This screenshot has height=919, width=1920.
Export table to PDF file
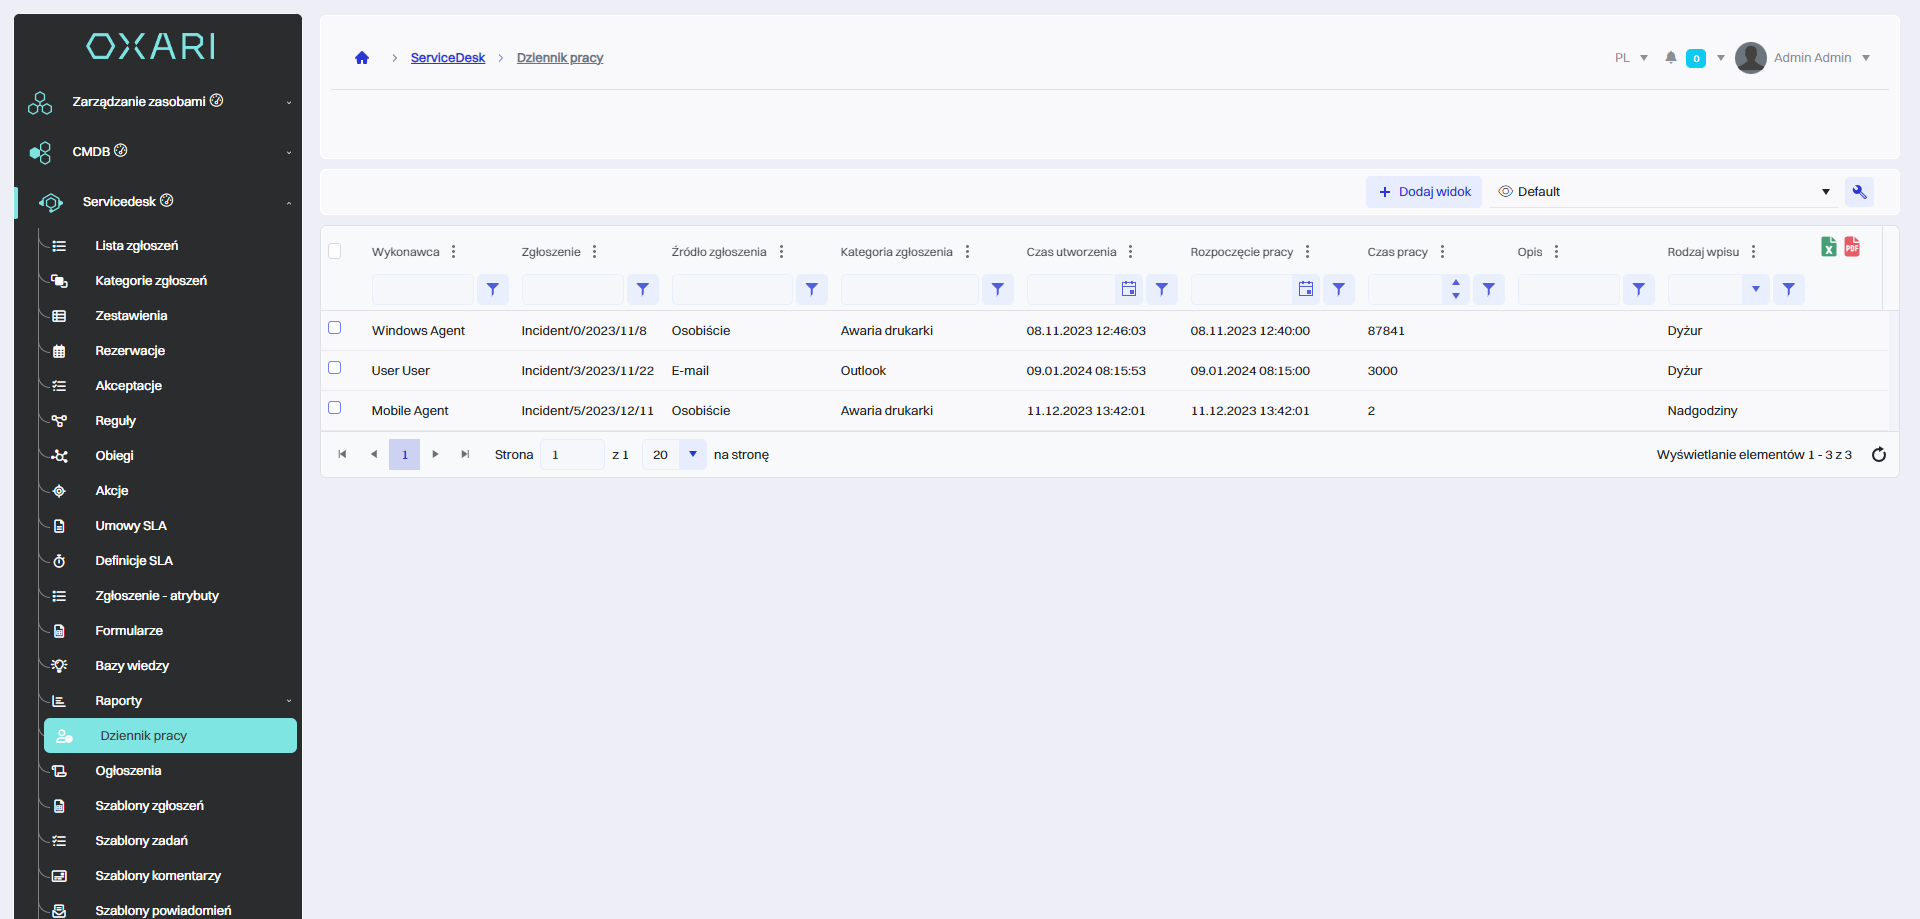tap(1852, 247)
